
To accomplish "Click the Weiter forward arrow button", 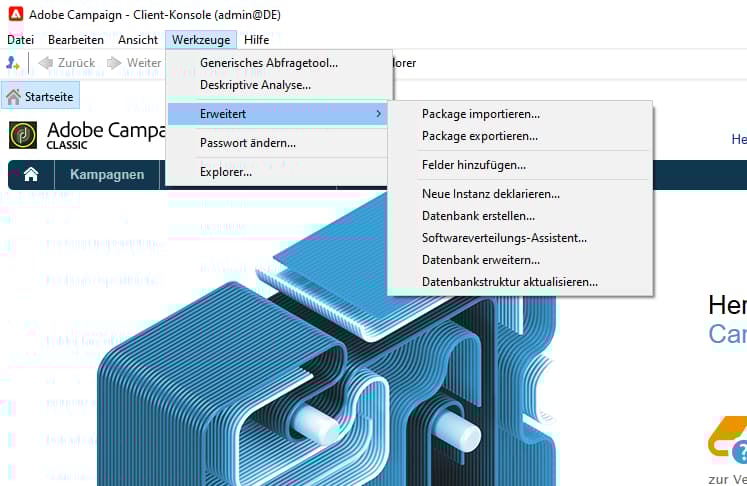I will [134, 63].
